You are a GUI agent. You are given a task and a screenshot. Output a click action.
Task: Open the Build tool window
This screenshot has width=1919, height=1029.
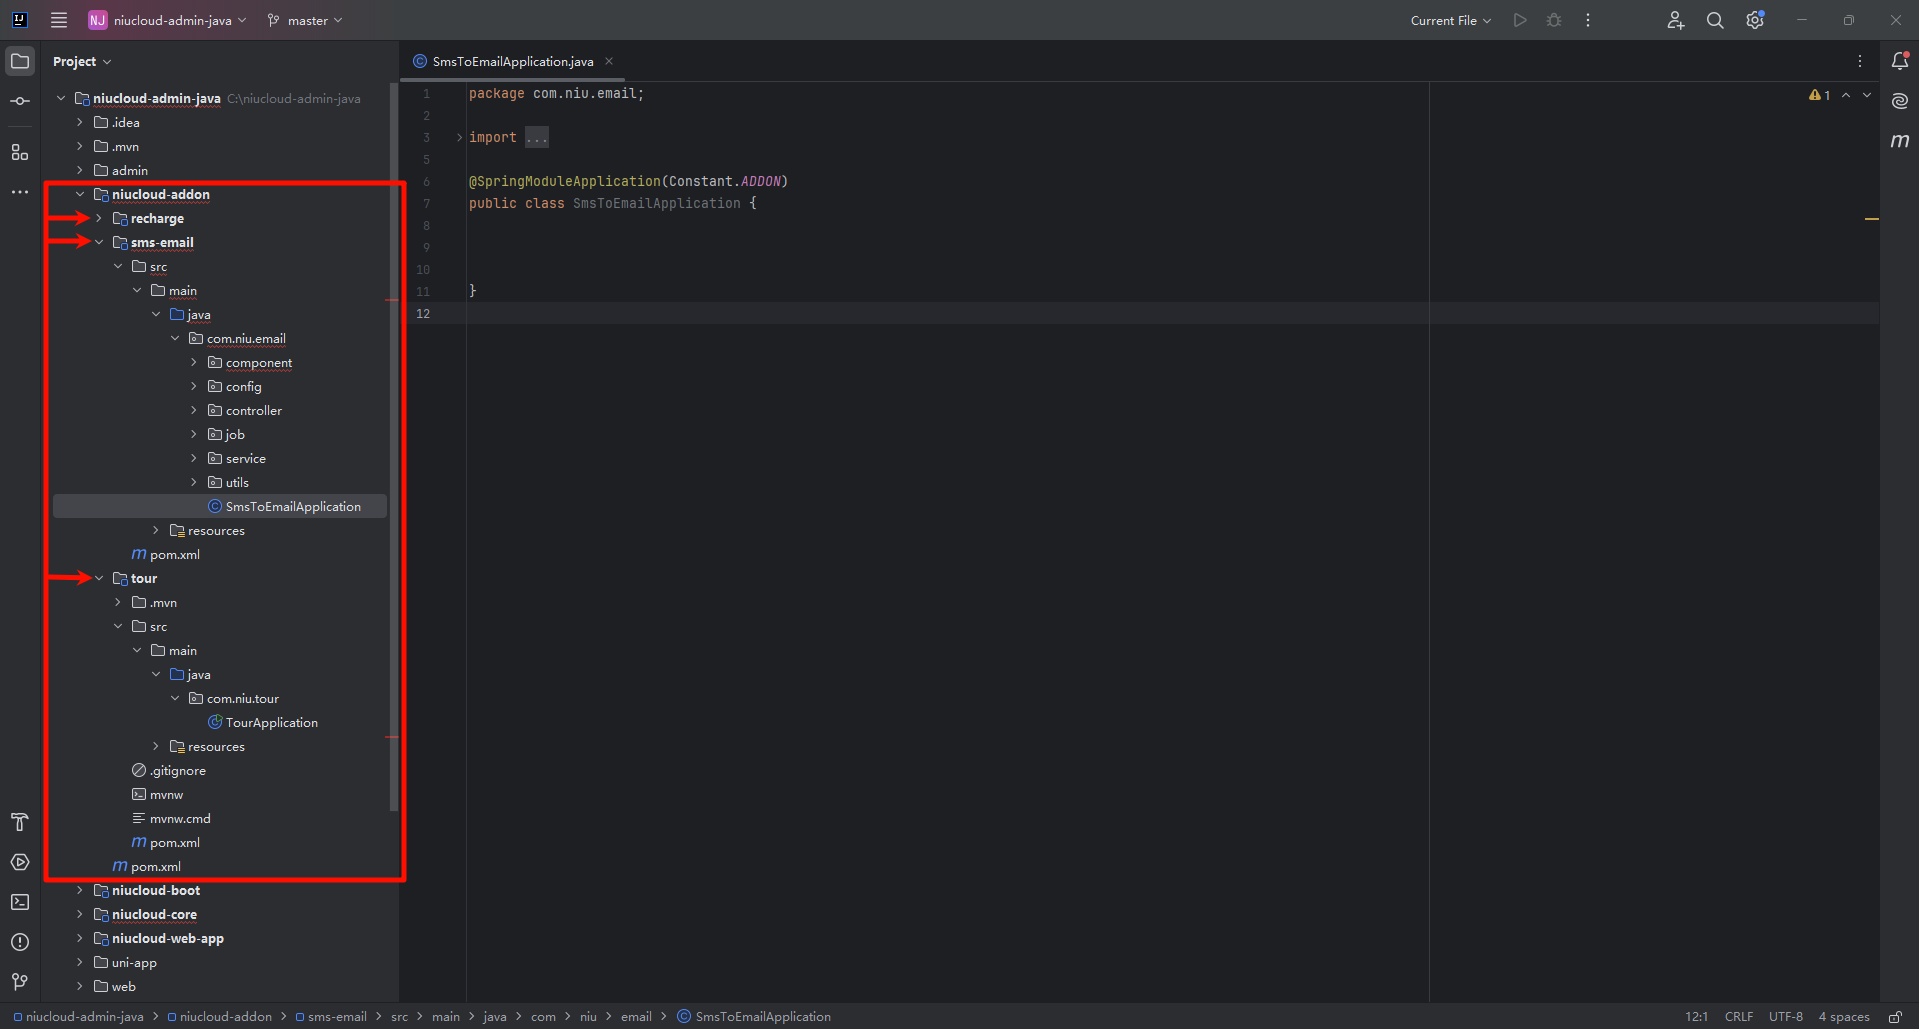click(x=20, y=822)
